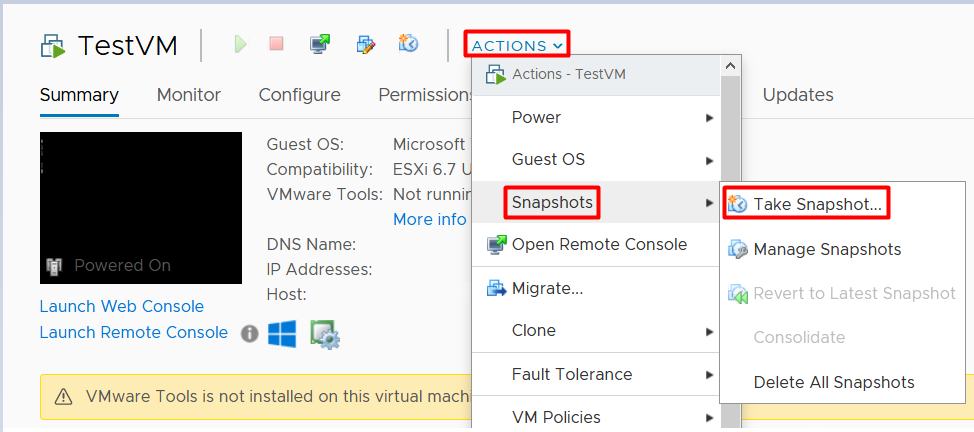Screen dimensions: 974x432
Task: Click the clock icon beside Take Snapshot
Action: point(737,204)
